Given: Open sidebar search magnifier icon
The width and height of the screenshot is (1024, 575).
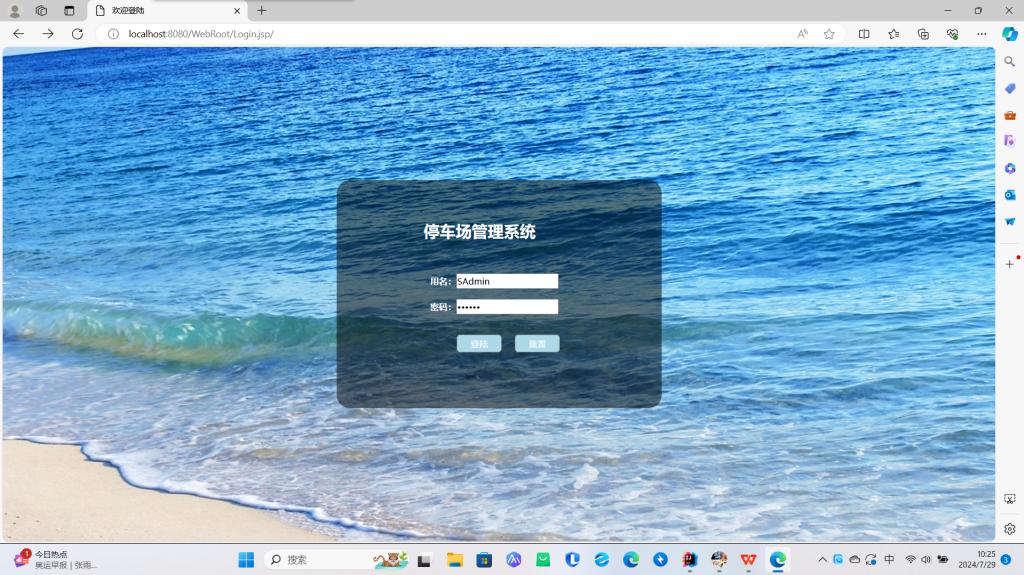Looking at the screenshot, I should pos(1010,62).
